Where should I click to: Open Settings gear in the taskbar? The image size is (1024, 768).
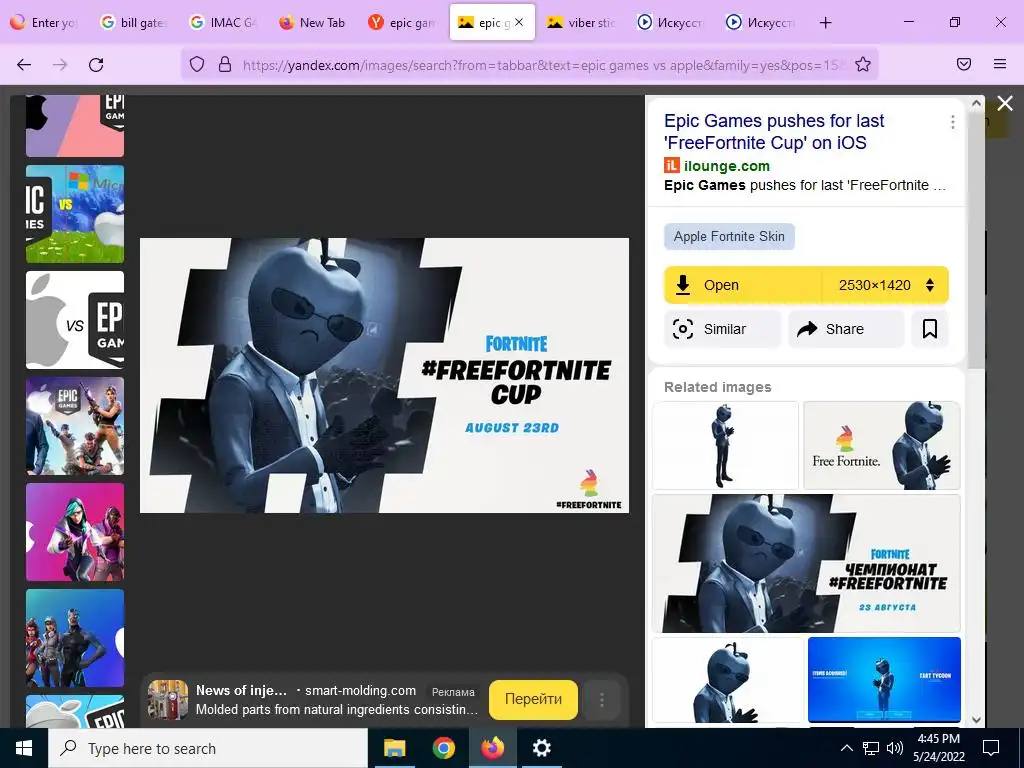pyautogui.click(x=541, y=748)
